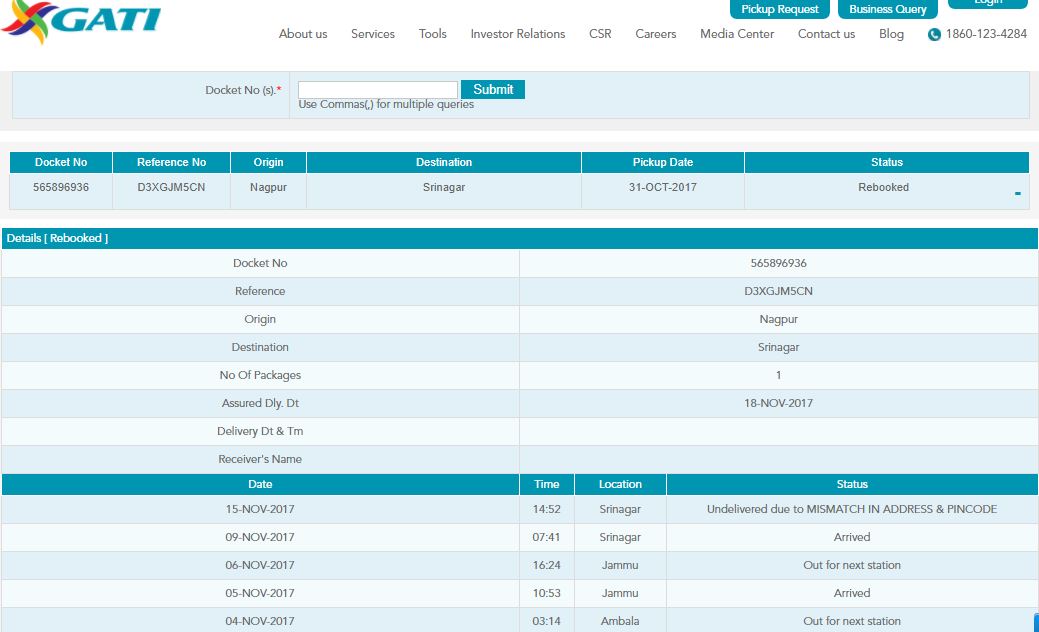1039x632 pixels.
Task: Click the GATI logo
Action: point(80,22)
